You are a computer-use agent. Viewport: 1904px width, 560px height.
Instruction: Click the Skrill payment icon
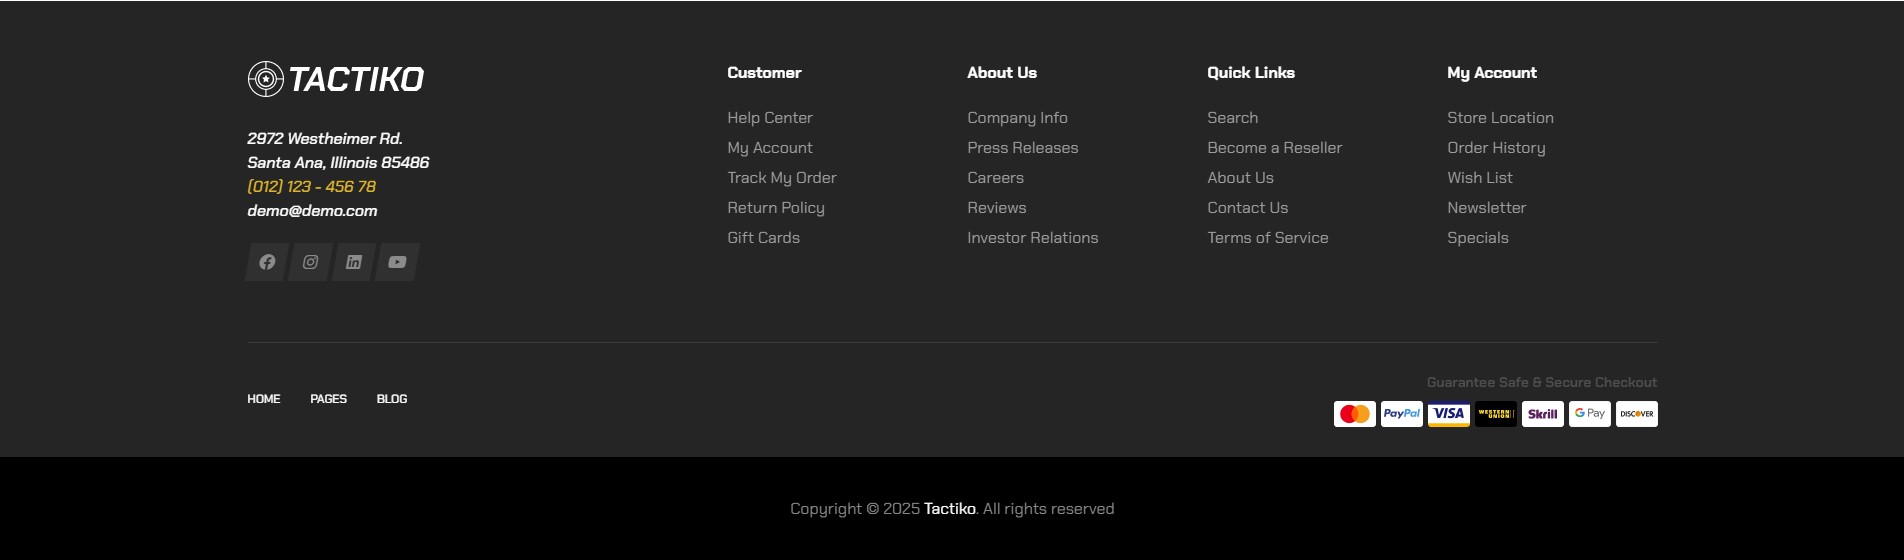coord(1543,414)
